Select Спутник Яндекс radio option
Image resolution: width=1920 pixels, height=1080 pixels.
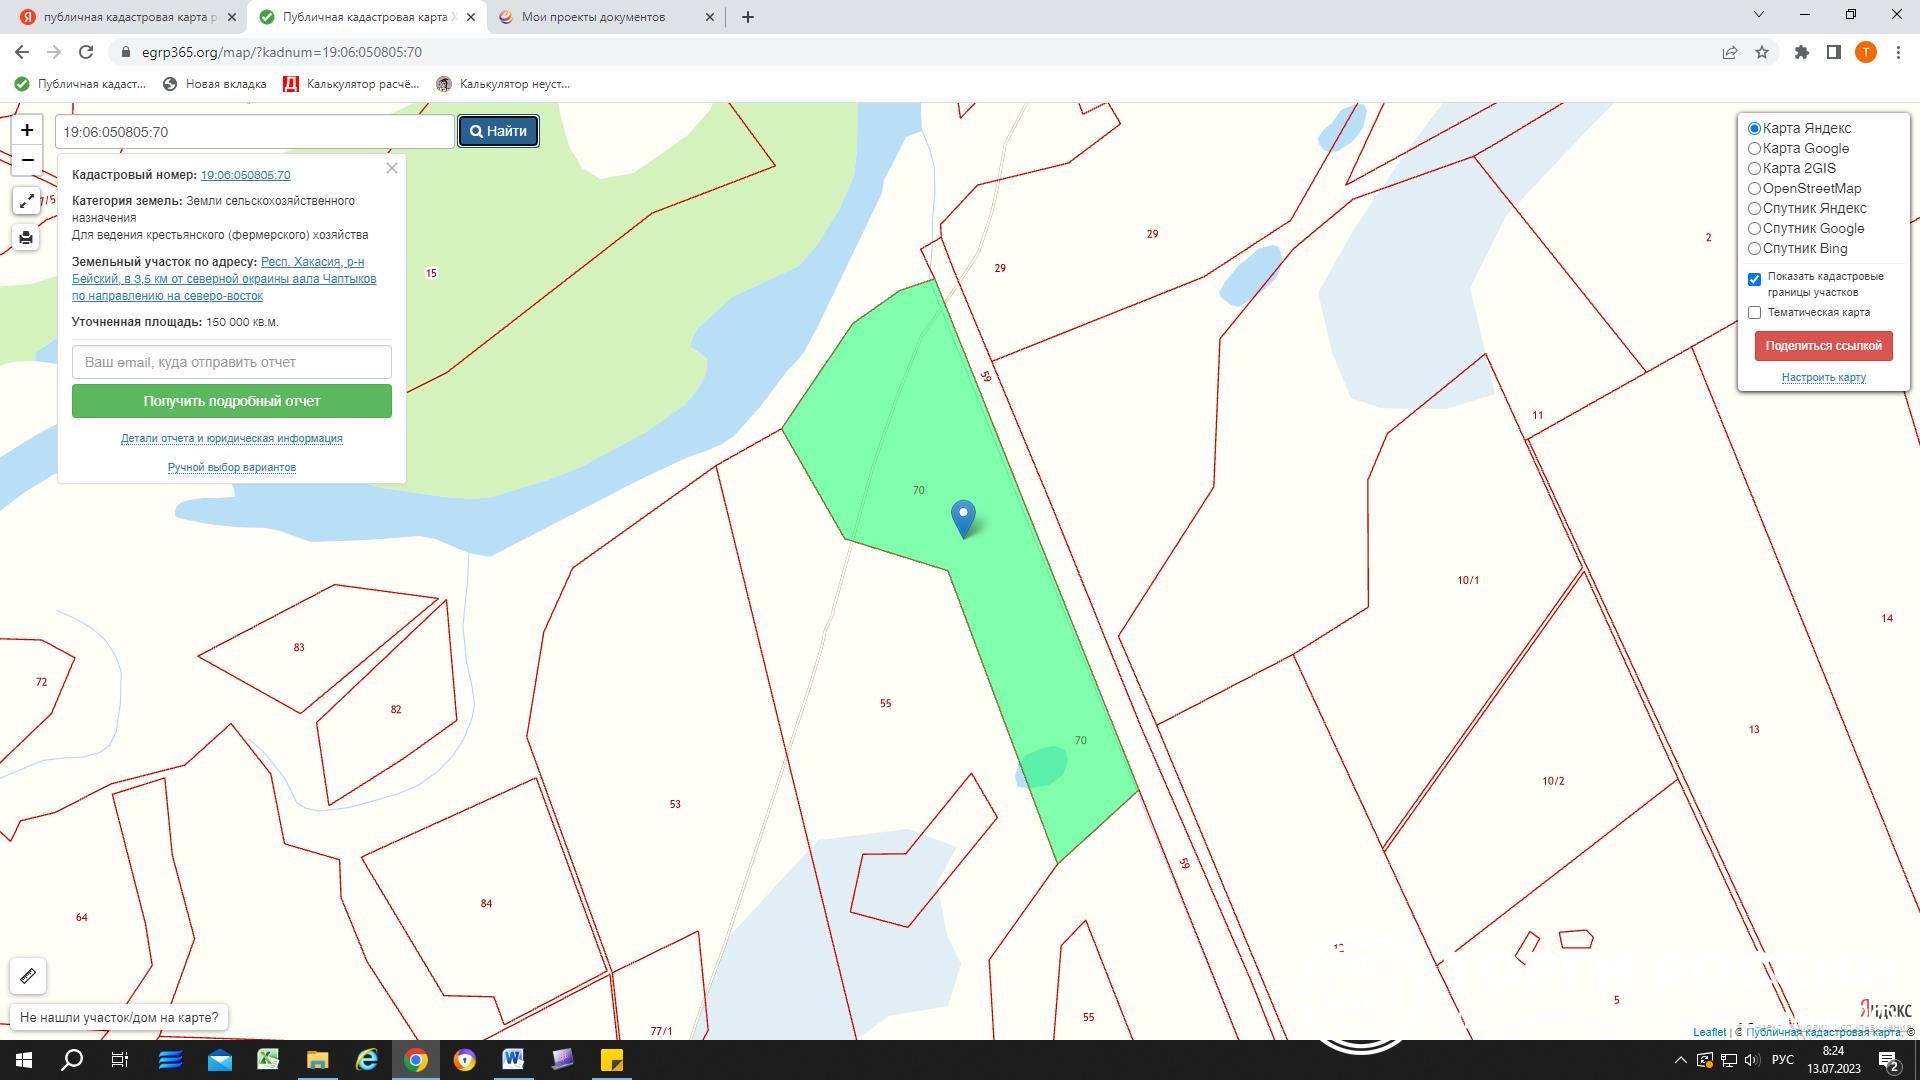click(1754, 208)
